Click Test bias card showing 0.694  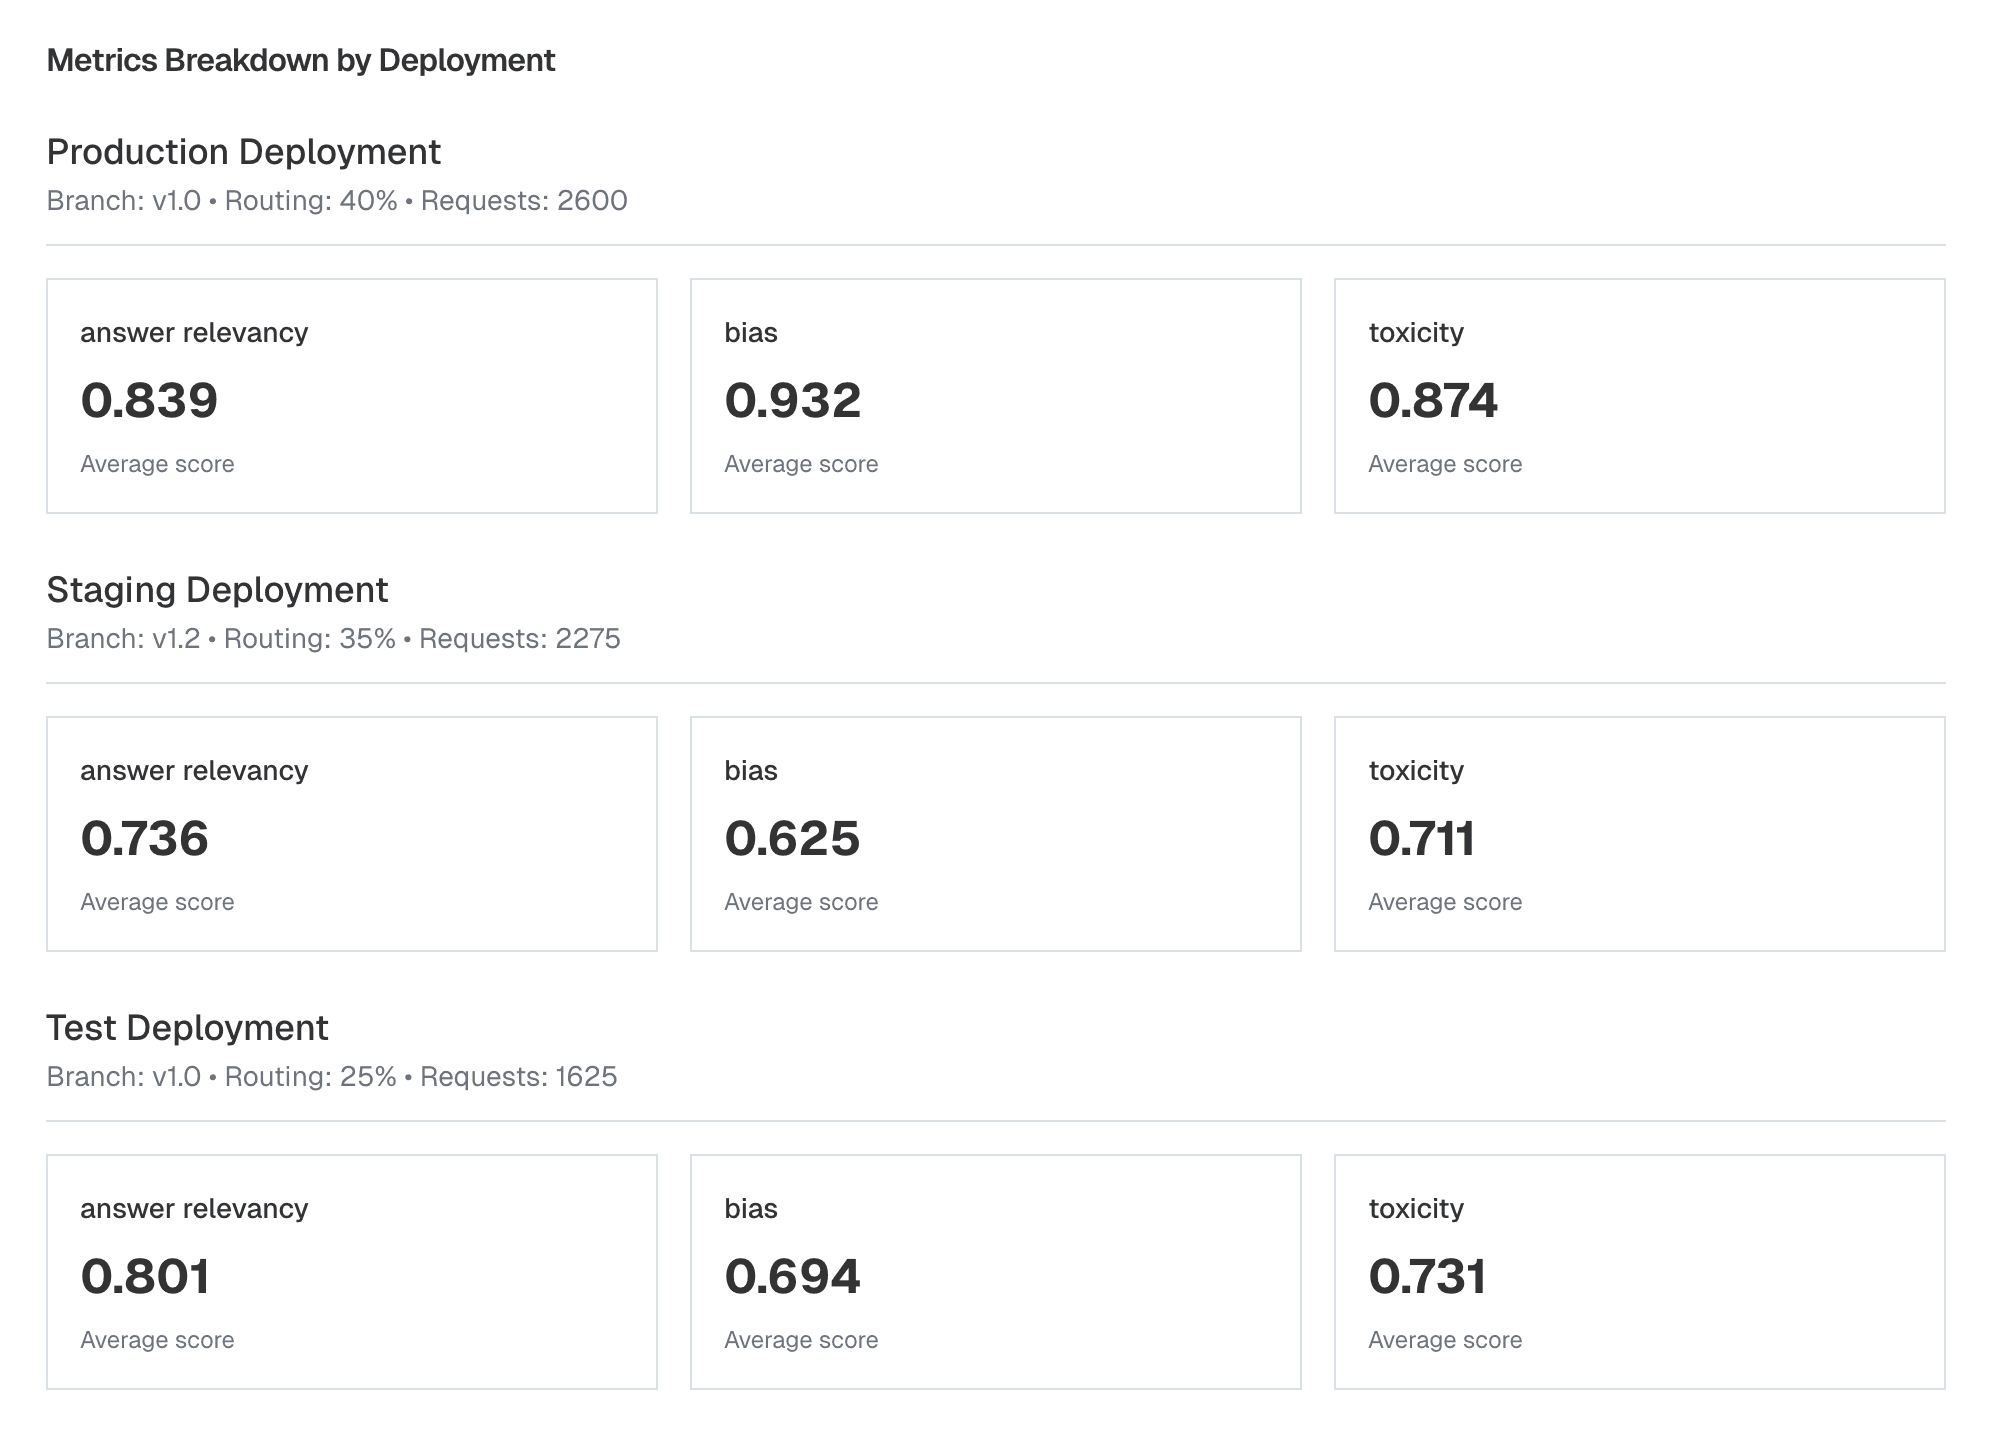click(x=995, y=1272)
